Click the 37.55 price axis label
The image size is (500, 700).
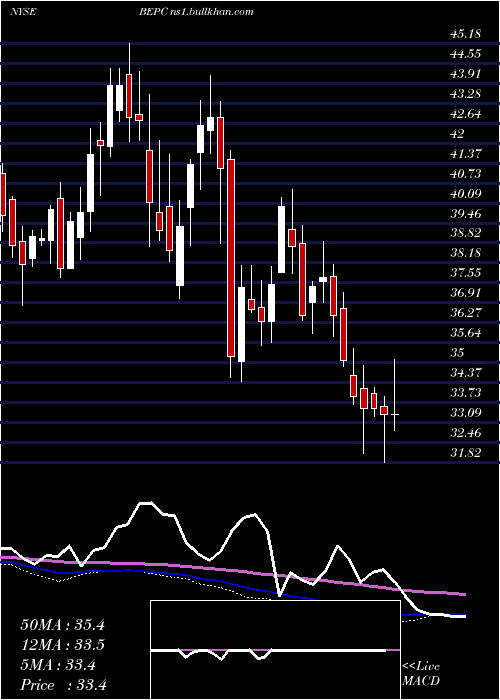(x=466, y=273)
